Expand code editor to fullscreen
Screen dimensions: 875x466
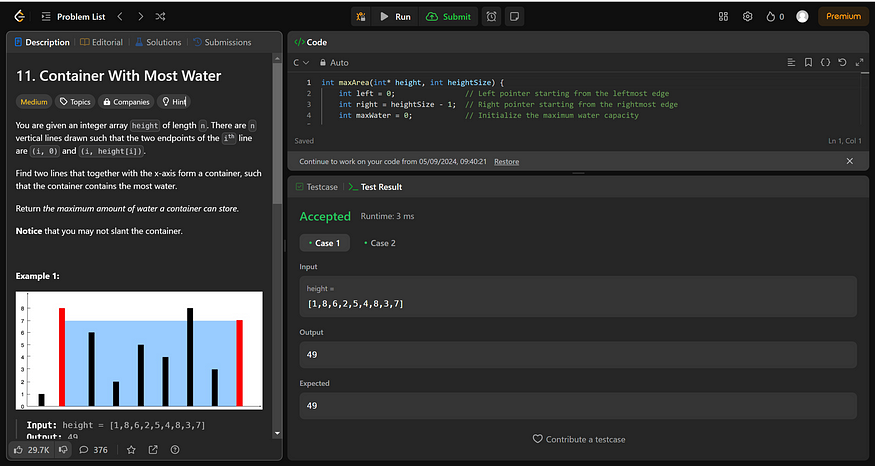[859, 63]
